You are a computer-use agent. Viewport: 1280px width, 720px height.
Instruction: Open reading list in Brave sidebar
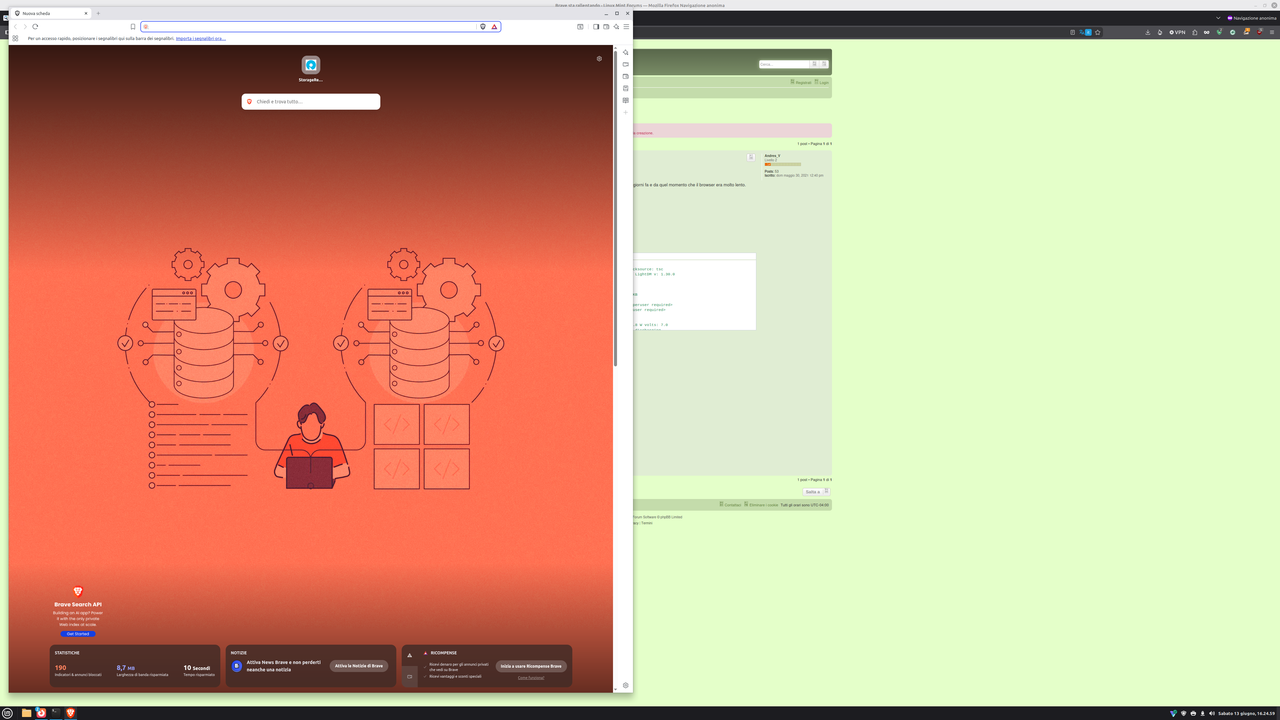626,100
